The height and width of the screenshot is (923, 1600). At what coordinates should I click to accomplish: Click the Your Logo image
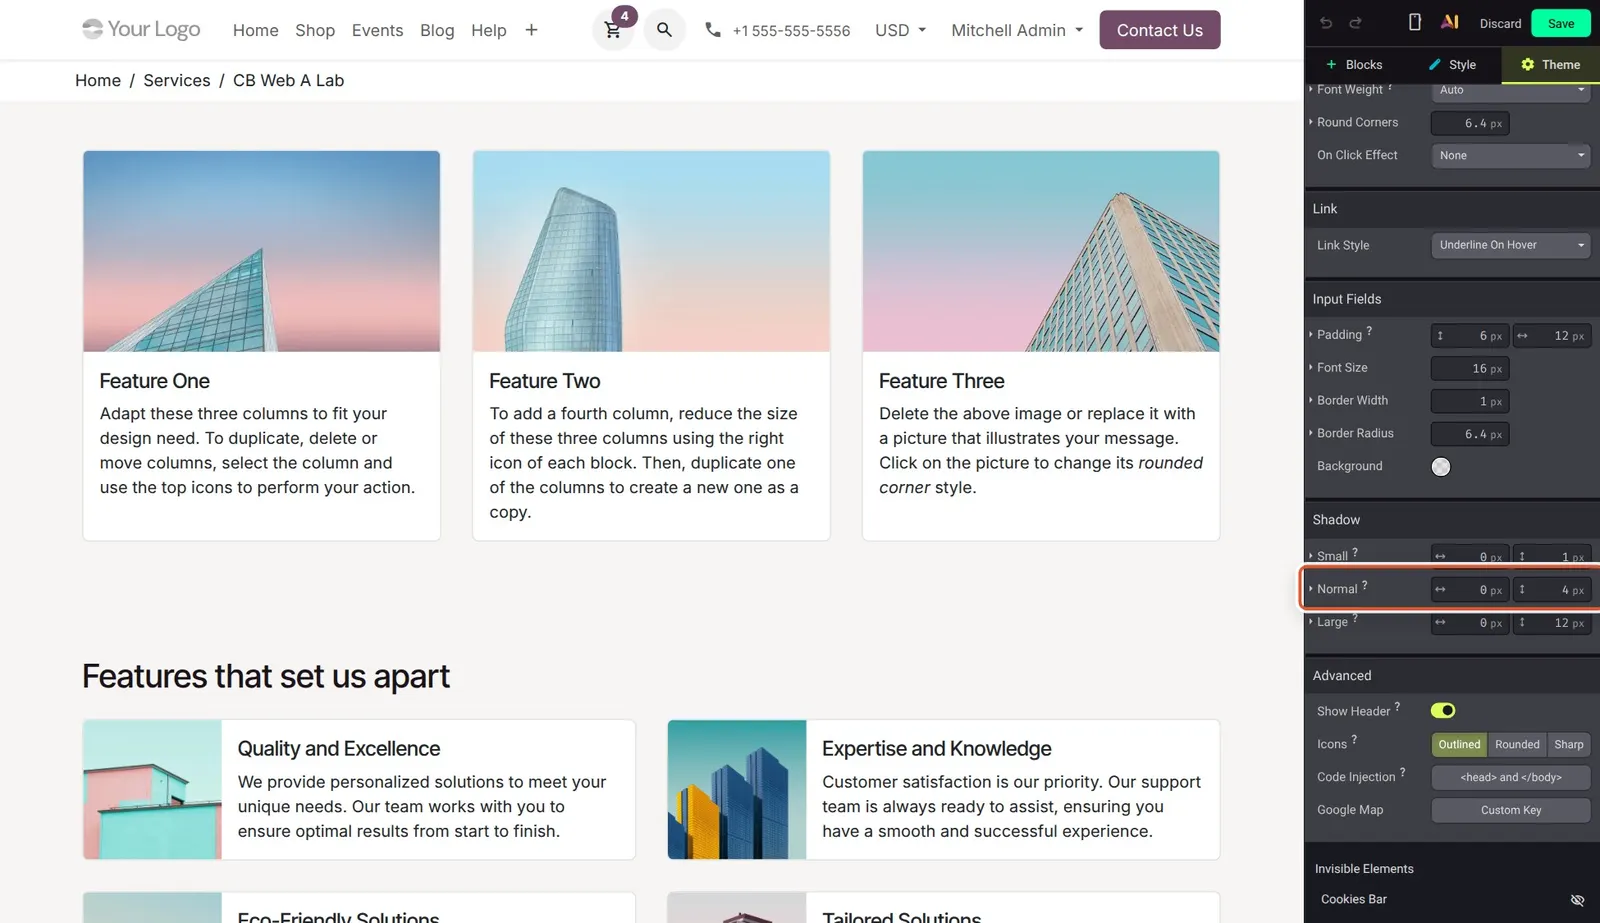[x=141, y=29]
